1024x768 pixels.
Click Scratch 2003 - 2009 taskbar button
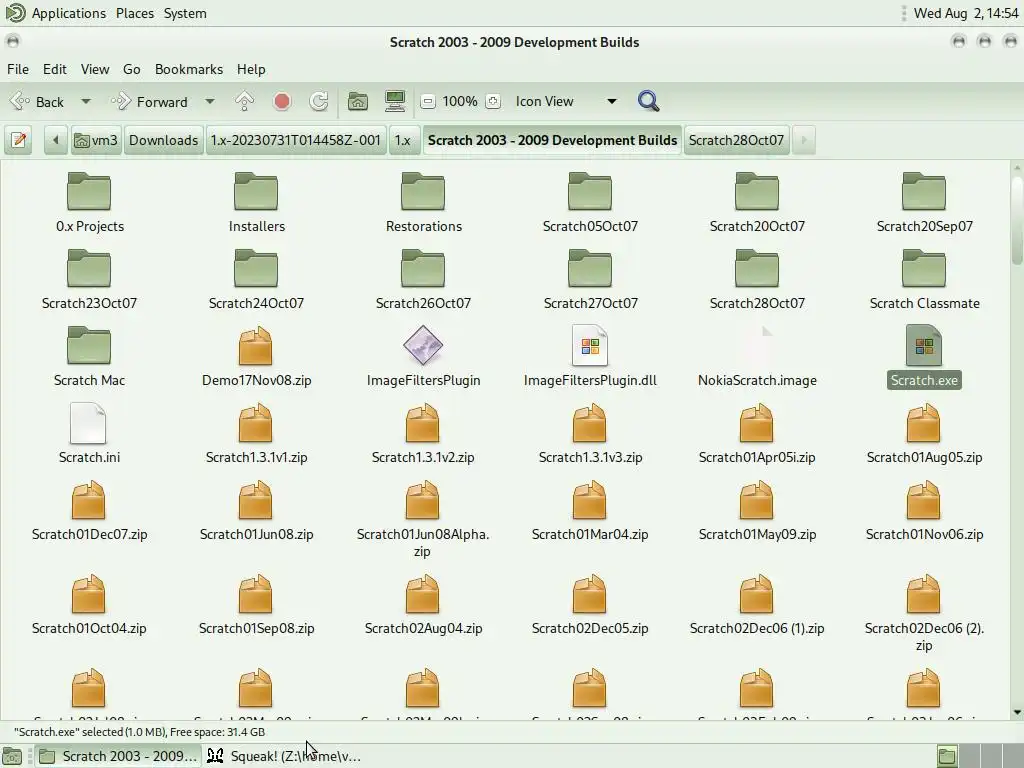pyautogui.click(x=118, y=756)
